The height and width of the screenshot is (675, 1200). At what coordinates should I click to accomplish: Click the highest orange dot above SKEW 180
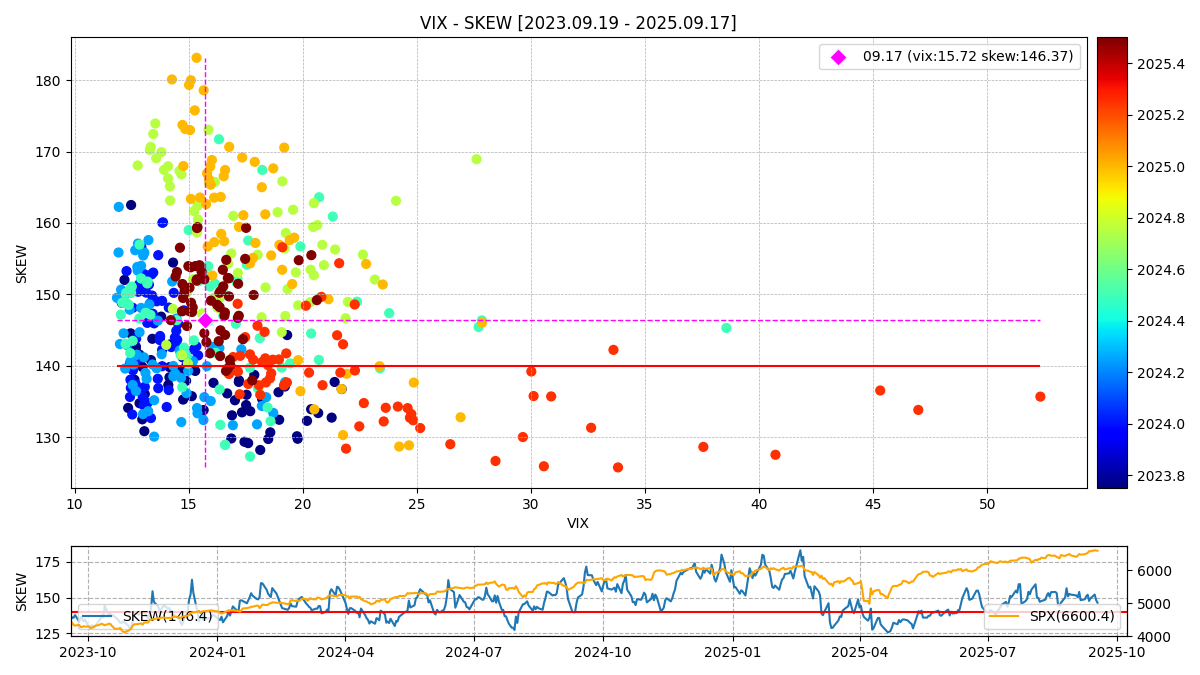tap(197, 58)
